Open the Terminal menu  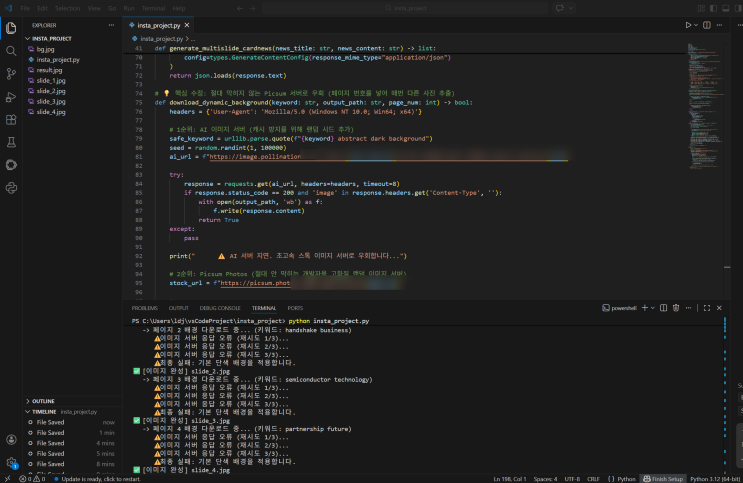tap(153, 8)
